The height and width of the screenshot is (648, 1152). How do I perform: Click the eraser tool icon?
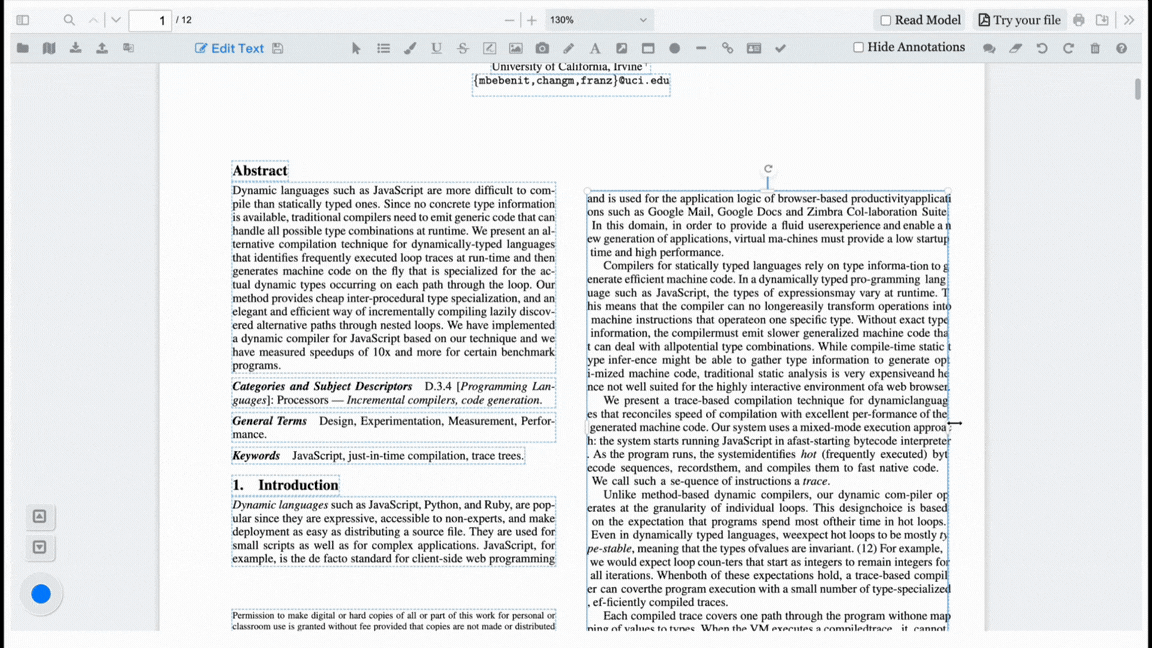1015,48
